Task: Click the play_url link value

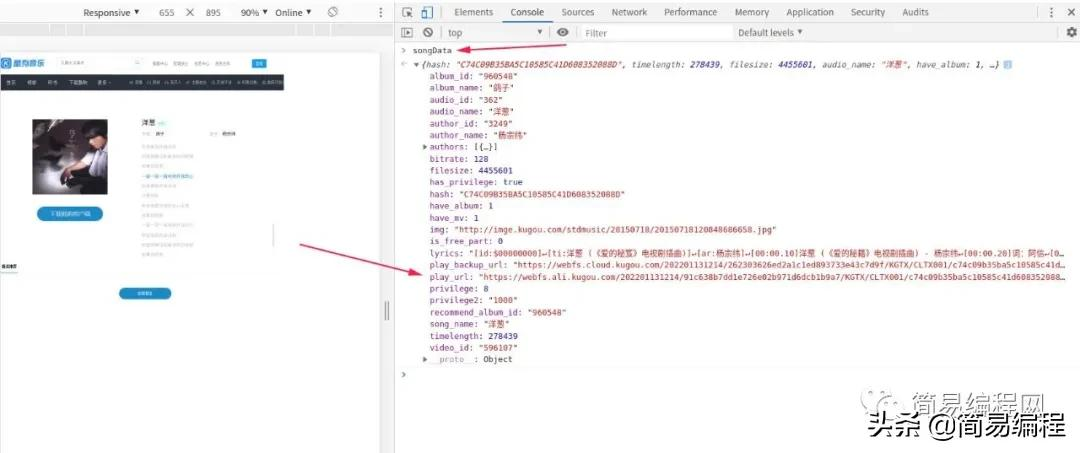Action: pos(771,277)
